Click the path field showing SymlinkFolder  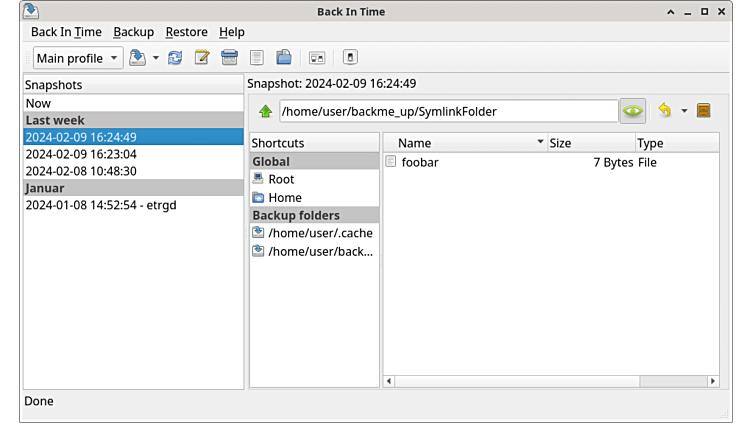[x=448, y=111]
